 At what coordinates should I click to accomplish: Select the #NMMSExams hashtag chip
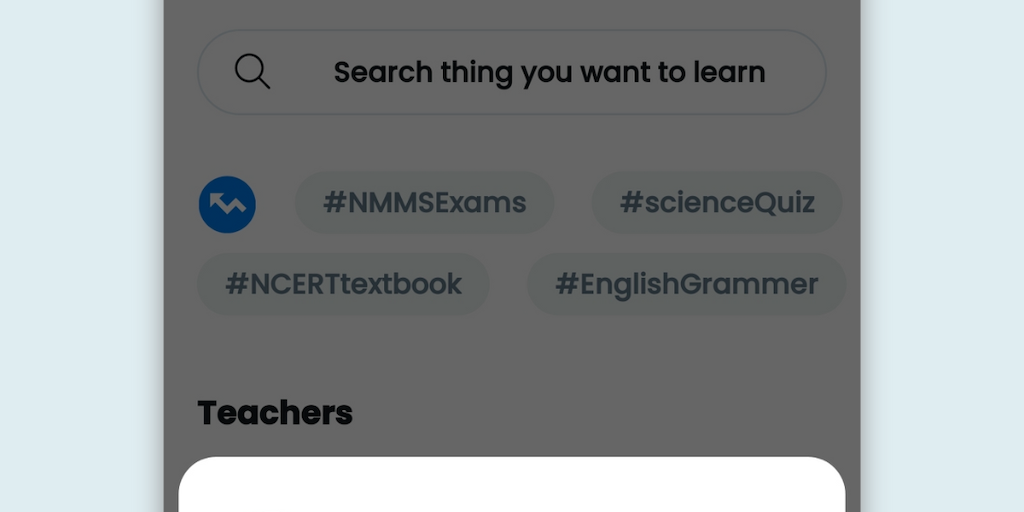pos(424,203)
